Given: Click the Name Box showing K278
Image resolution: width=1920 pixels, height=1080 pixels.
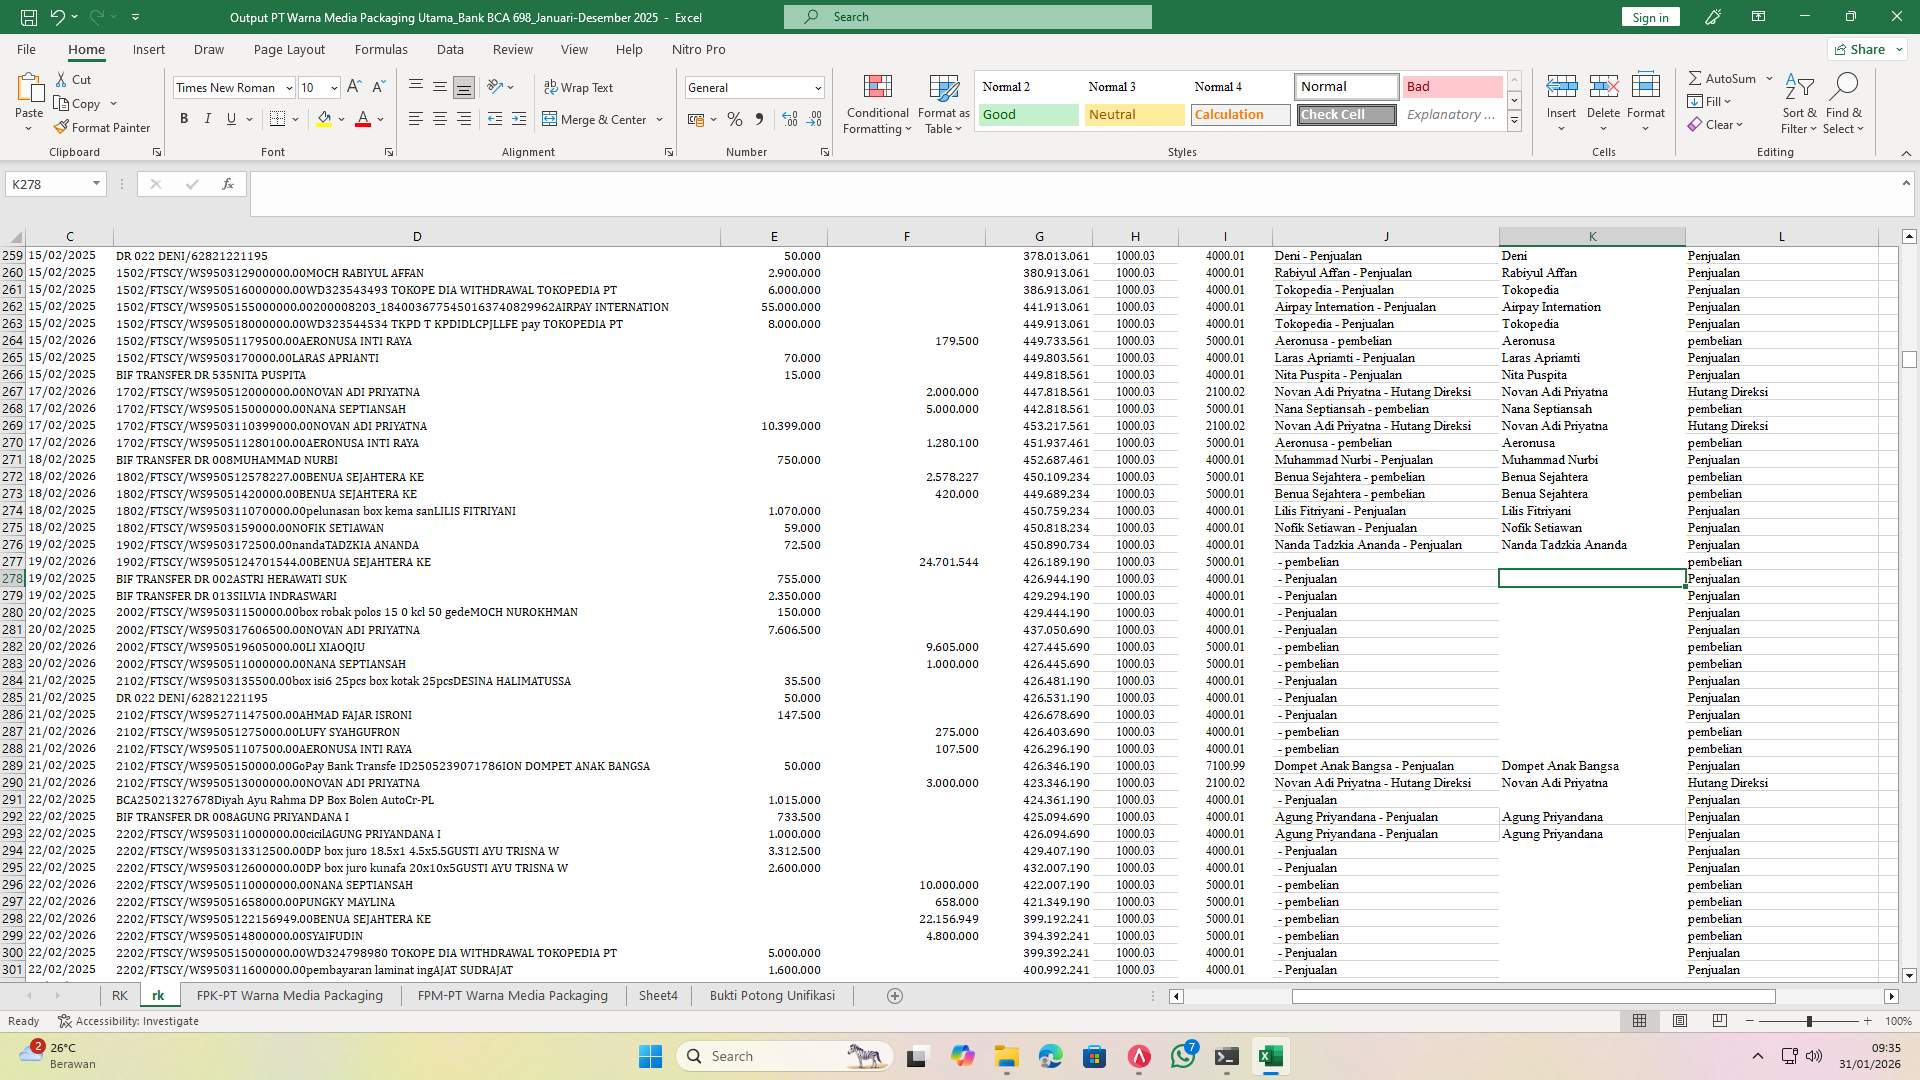Looking at the screenshot, I should click(48, 184).
